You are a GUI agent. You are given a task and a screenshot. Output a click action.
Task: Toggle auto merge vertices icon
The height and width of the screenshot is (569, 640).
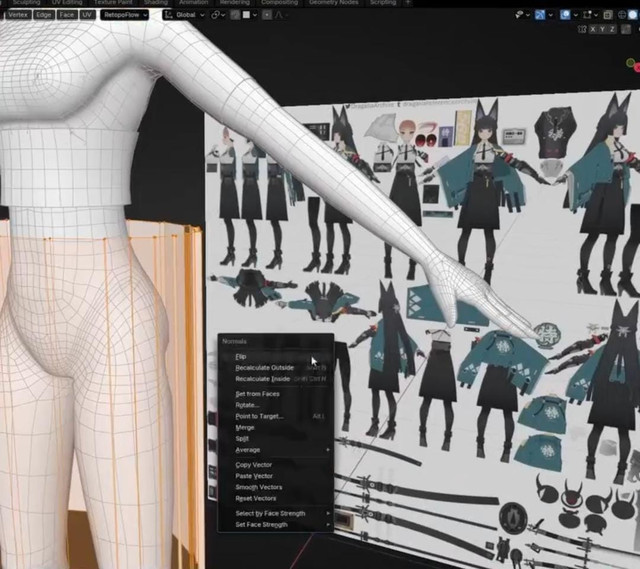(626, 29)
